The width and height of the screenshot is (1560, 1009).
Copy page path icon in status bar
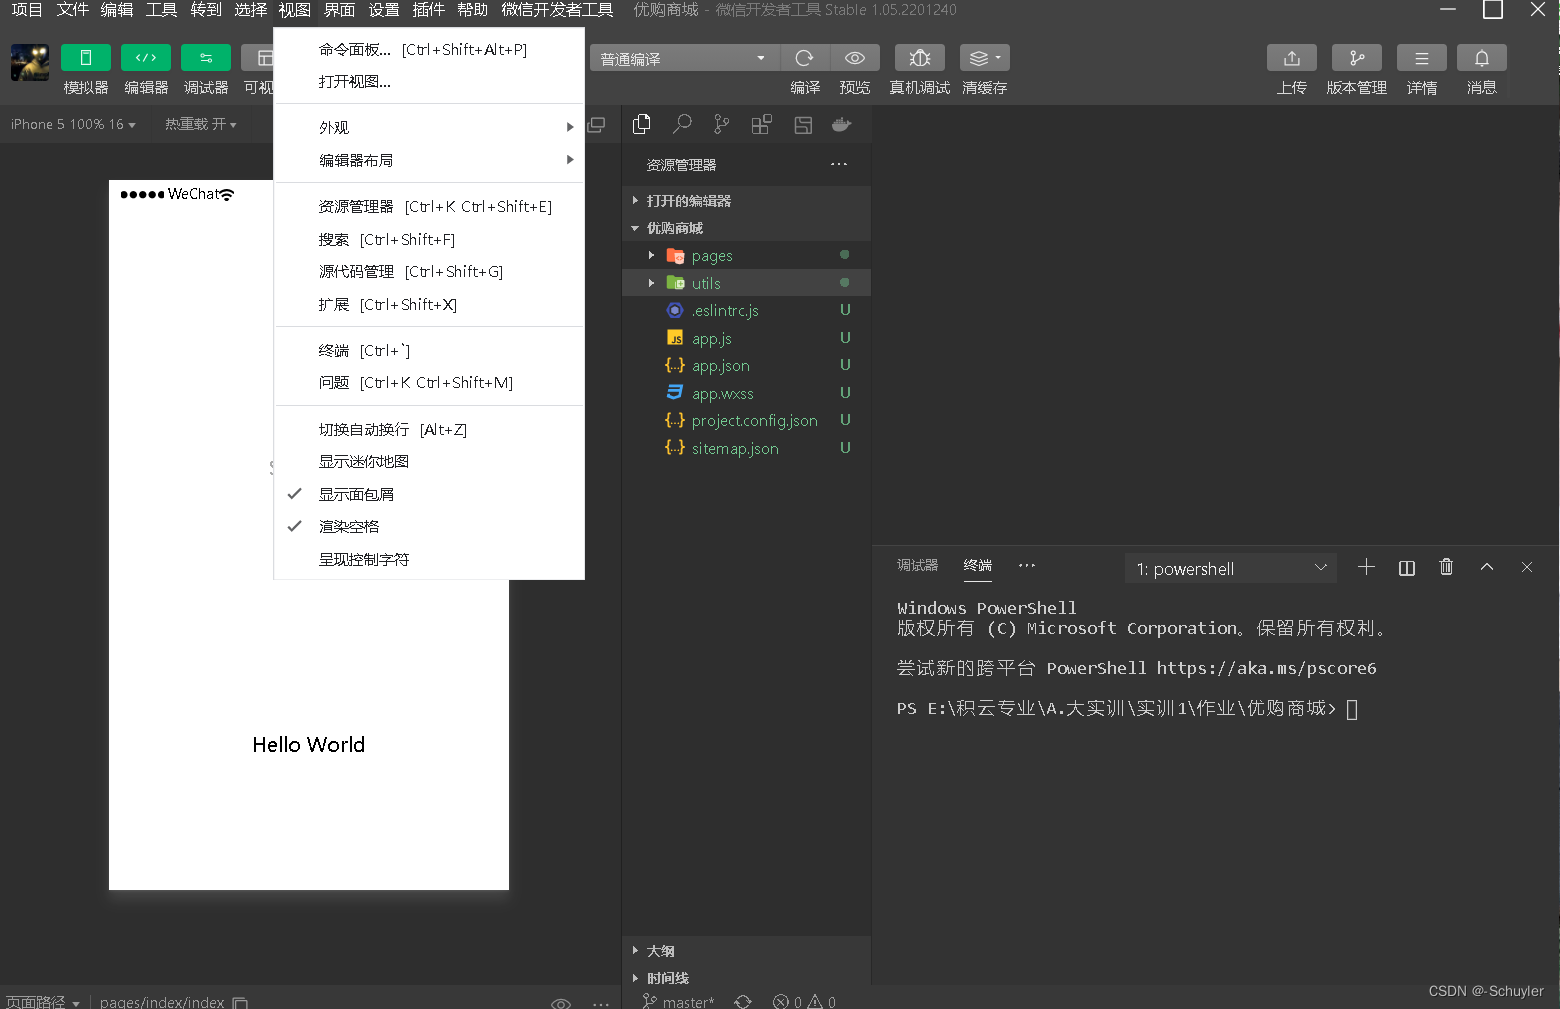(240, 1002)
